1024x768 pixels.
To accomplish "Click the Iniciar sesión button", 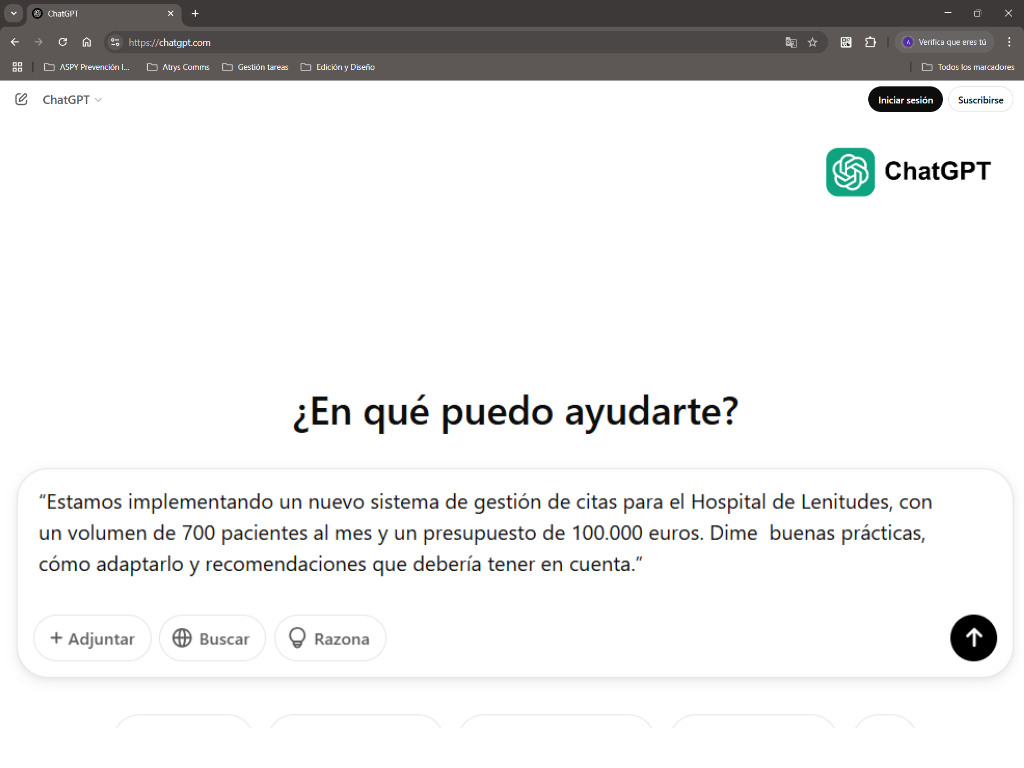I will click(905, 100).
